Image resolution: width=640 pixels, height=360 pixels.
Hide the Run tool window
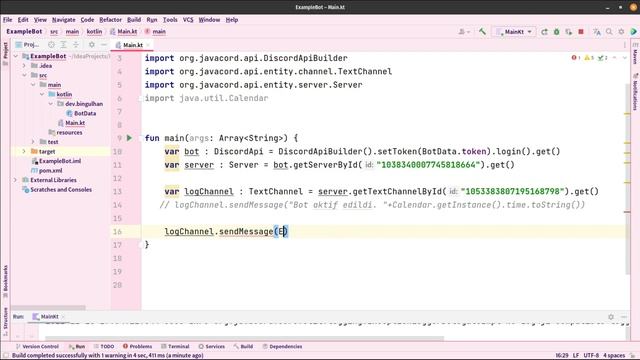(624, 317)
